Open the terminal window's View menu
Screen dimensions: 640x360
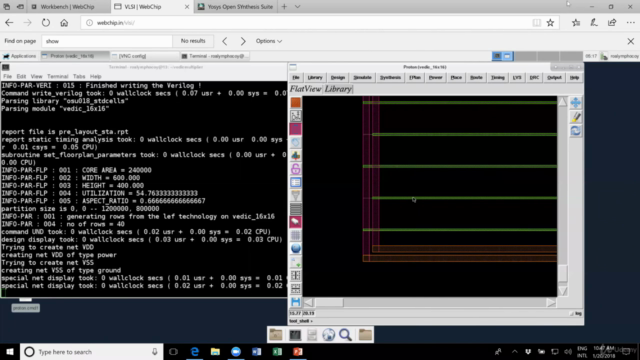36,76
